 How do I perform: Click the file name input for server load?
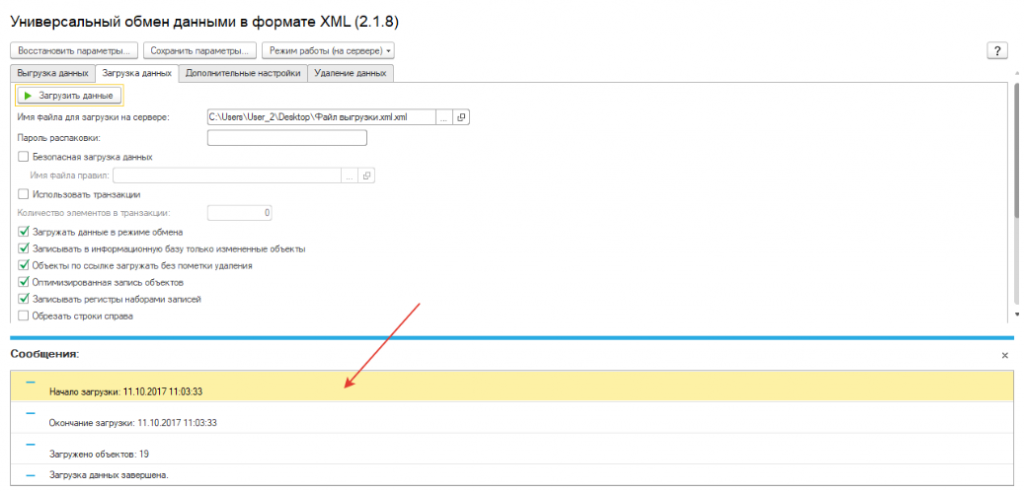(321, 118)
